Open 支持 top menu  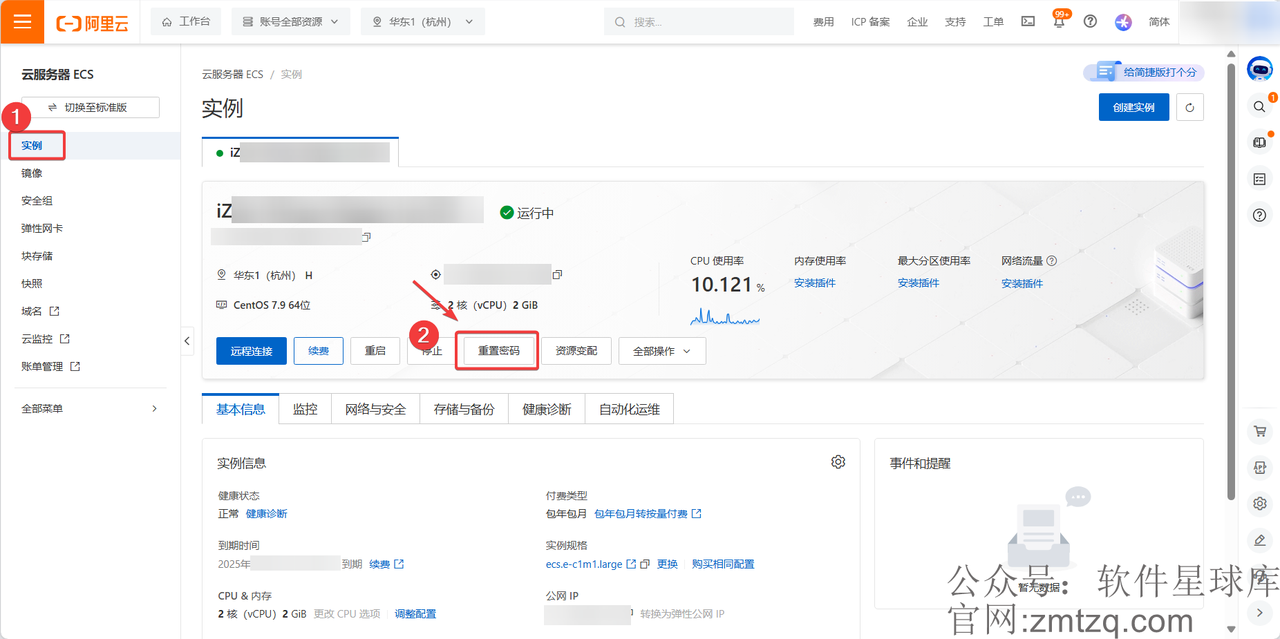point(955,22)
